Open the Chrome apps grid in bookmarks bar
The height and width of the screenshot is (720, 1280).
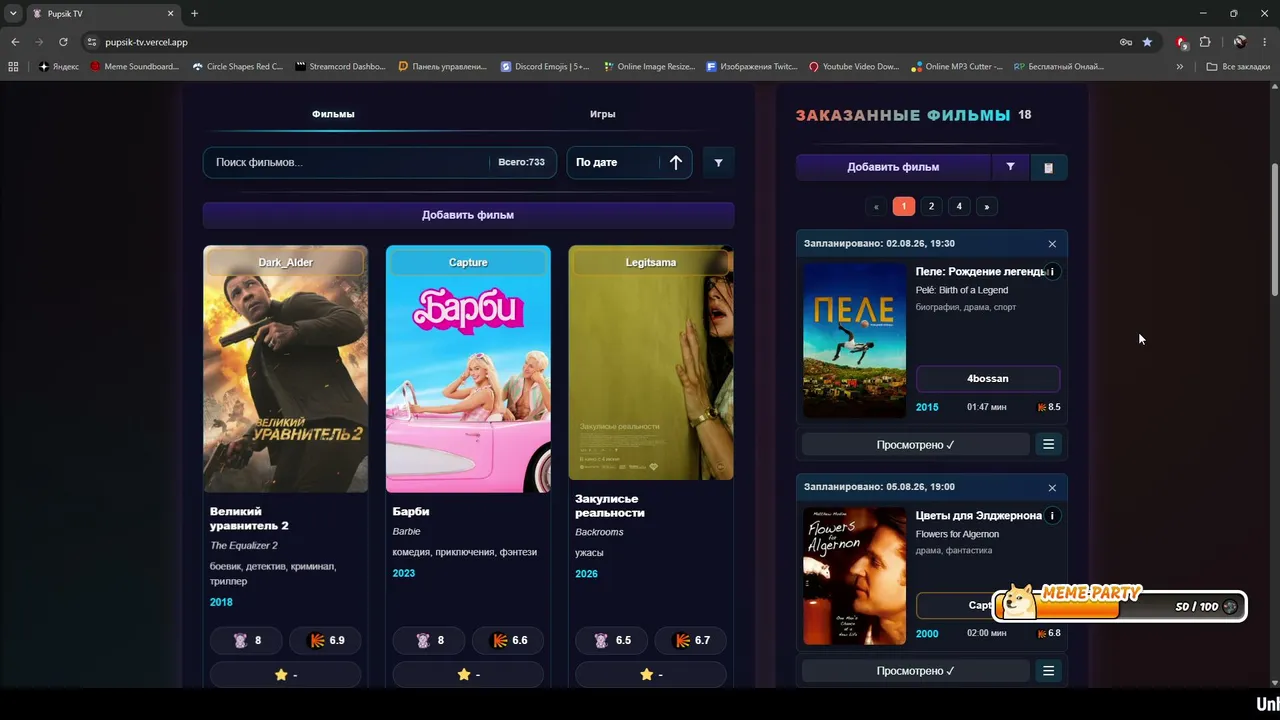[13, 67]
